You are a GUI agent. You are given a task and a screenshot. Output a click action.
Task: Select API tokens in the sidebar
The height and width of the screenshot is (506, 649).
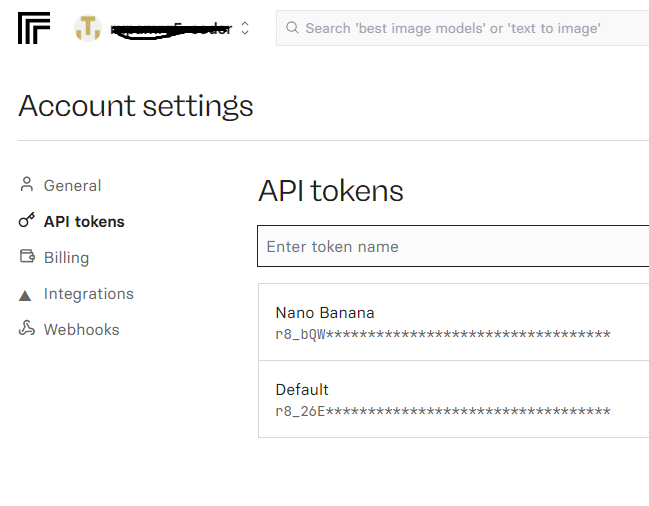(84, 221)
